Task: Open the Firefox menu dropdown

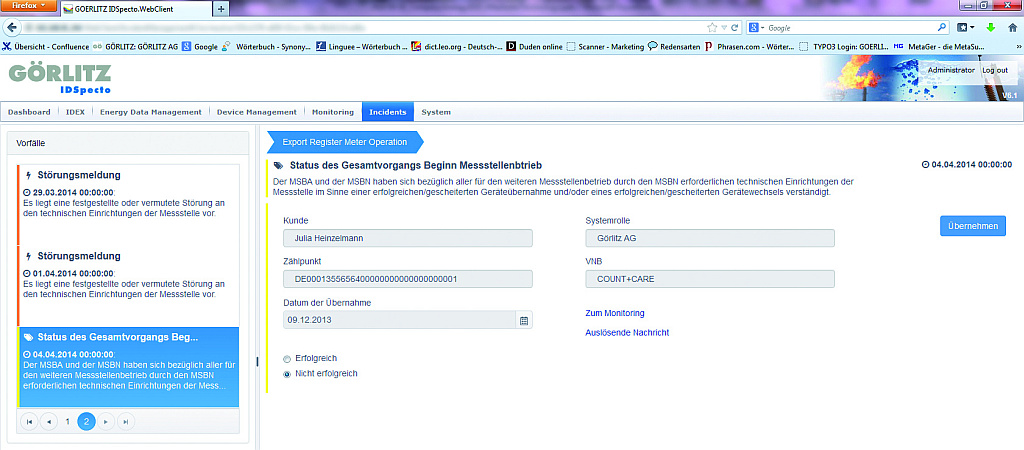Action: (29, 7)
